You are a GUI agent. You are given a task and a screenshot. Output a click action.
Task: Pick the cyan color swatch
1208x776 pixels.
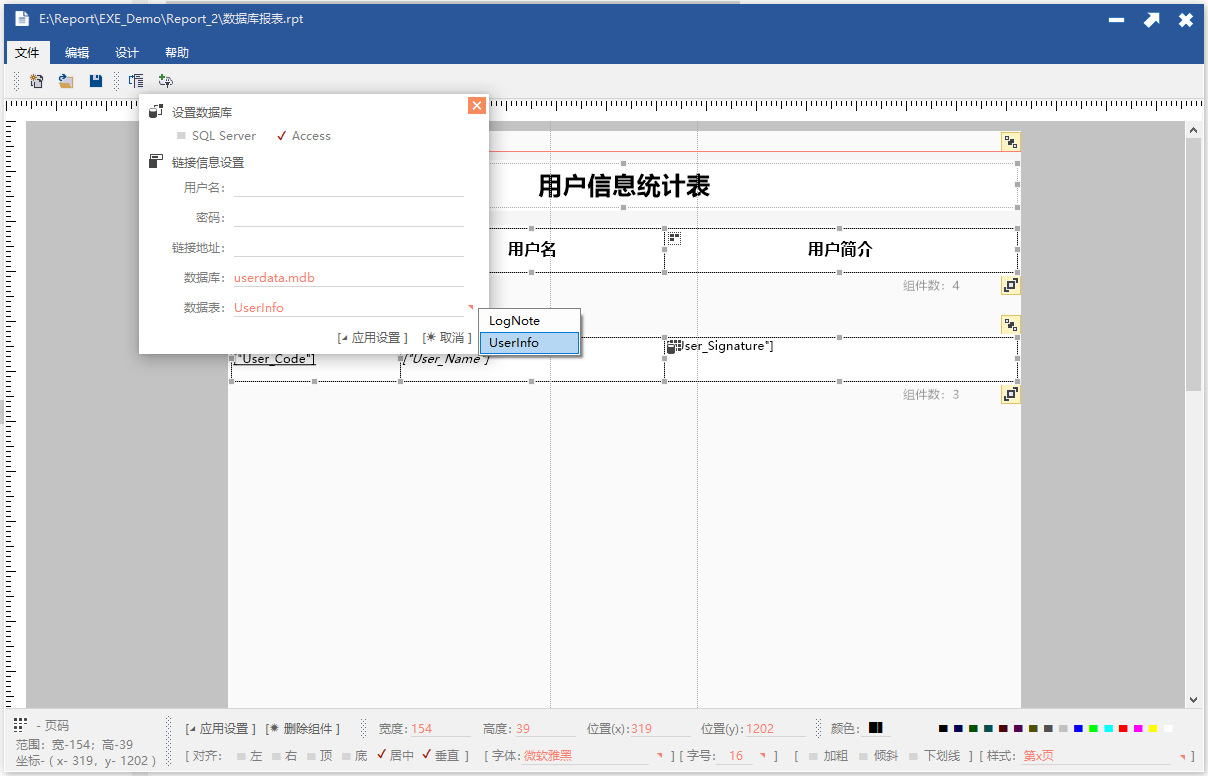point(1108,729)
